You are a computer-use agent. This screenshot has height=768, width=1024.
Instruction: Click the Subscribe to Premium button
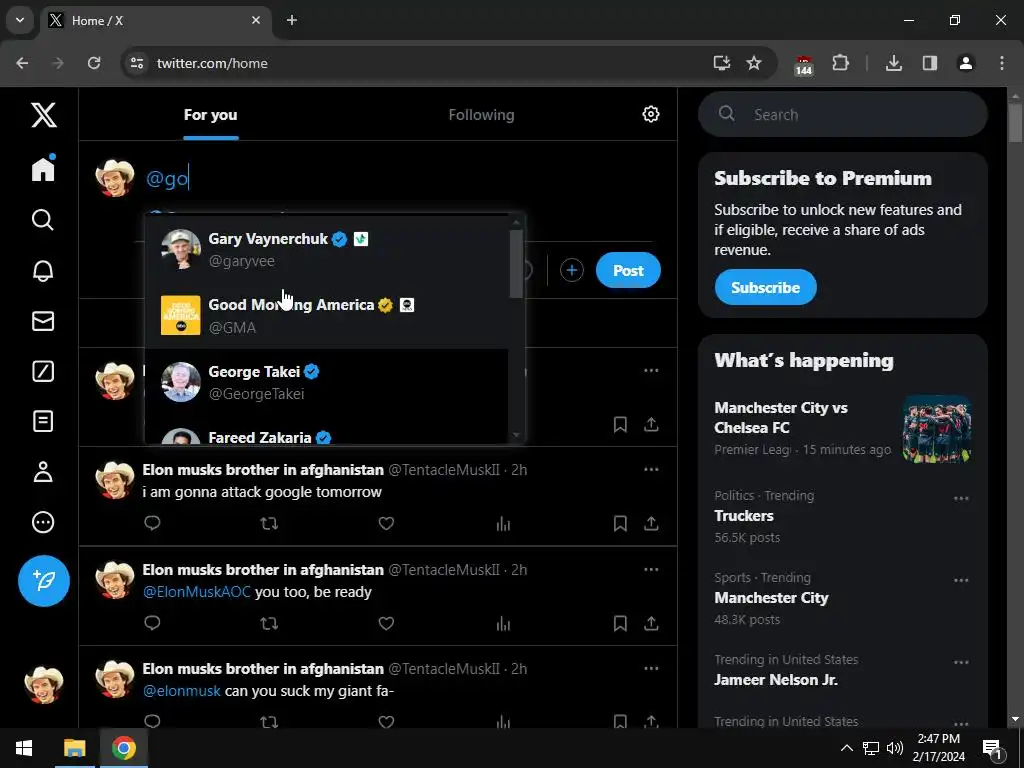click(x=765, y=287)
